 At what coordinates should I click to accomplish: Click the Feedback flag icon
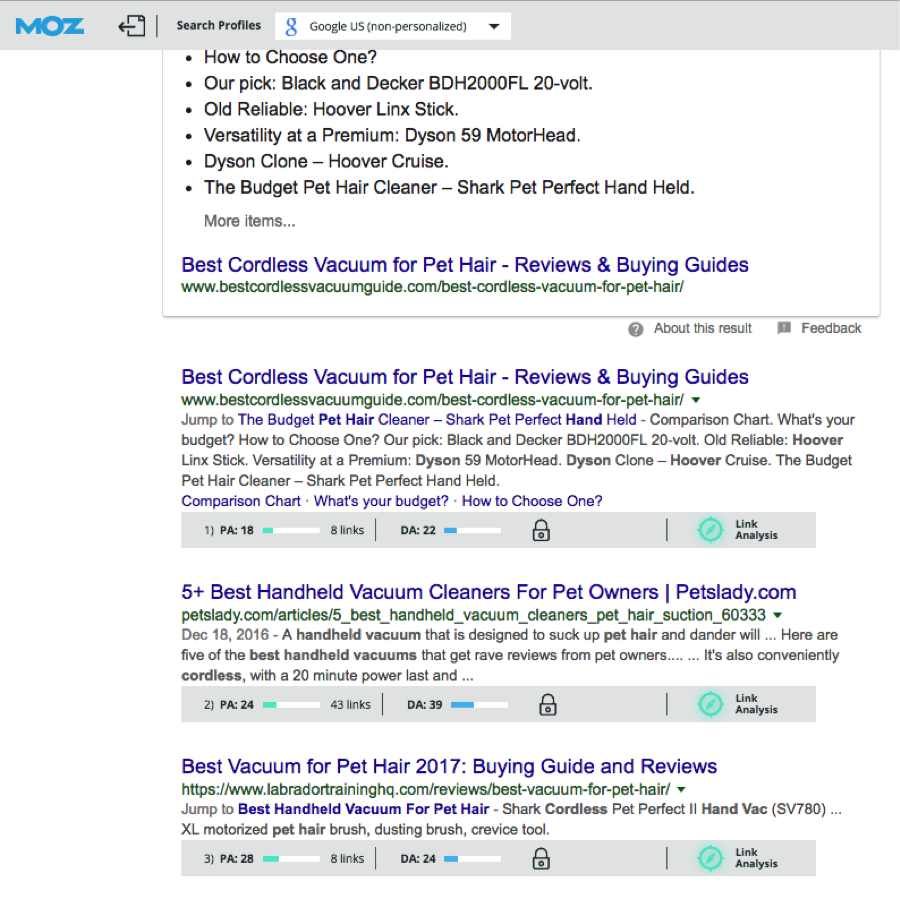coord(784,329)
